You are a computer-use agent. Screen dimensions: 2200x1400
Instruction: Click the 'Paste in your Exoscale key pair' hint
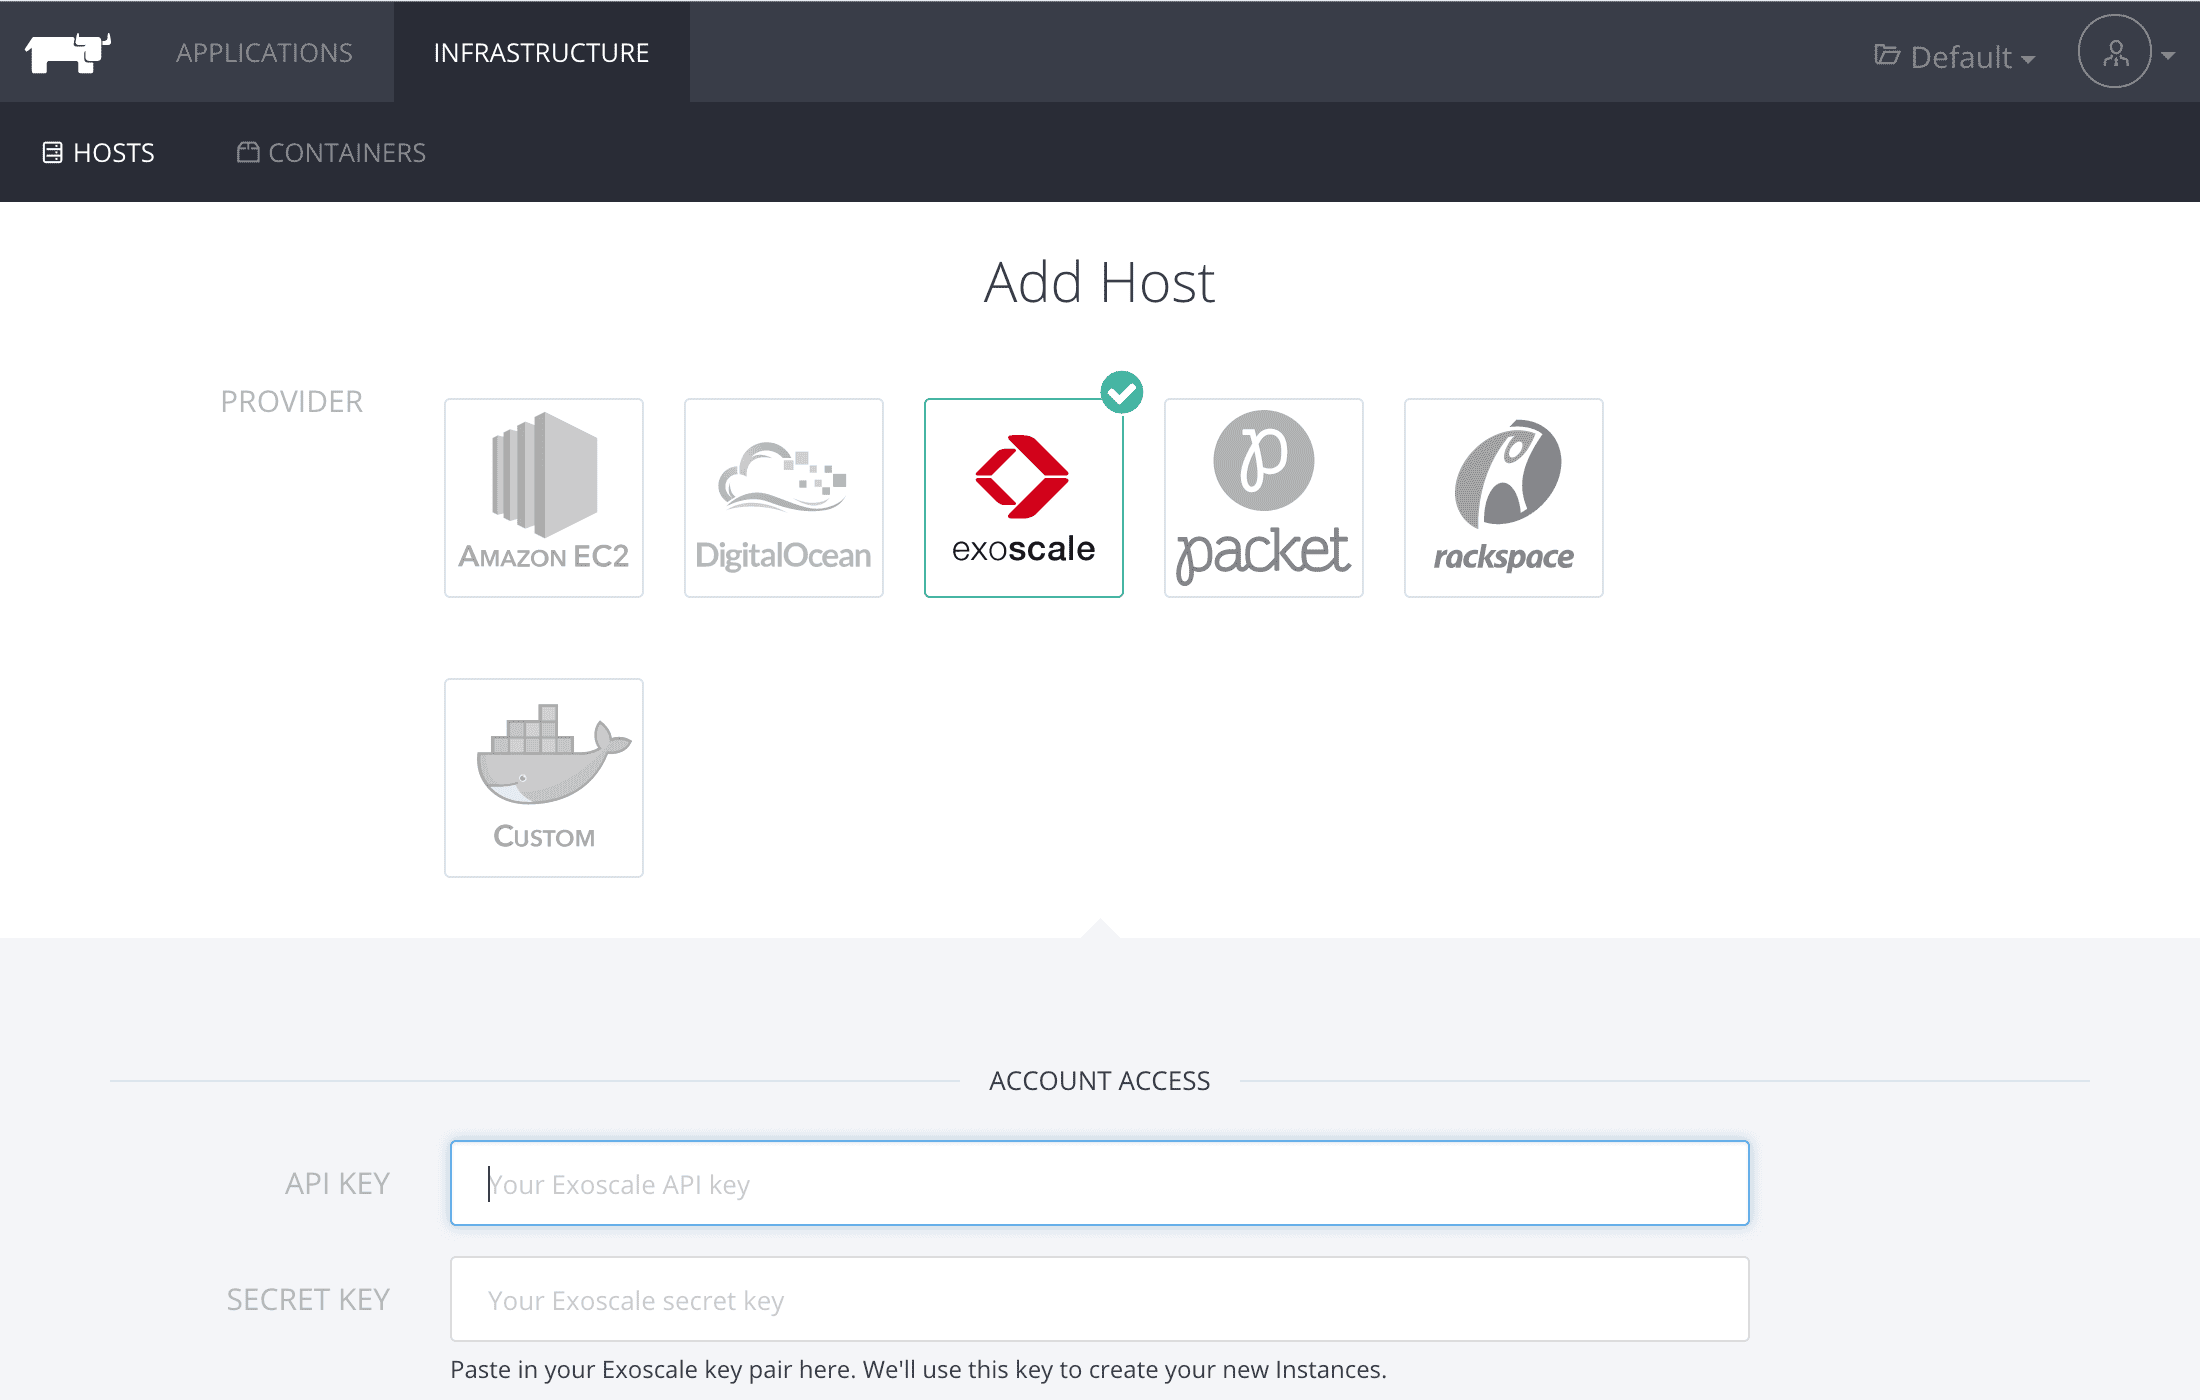point(918,1369)
